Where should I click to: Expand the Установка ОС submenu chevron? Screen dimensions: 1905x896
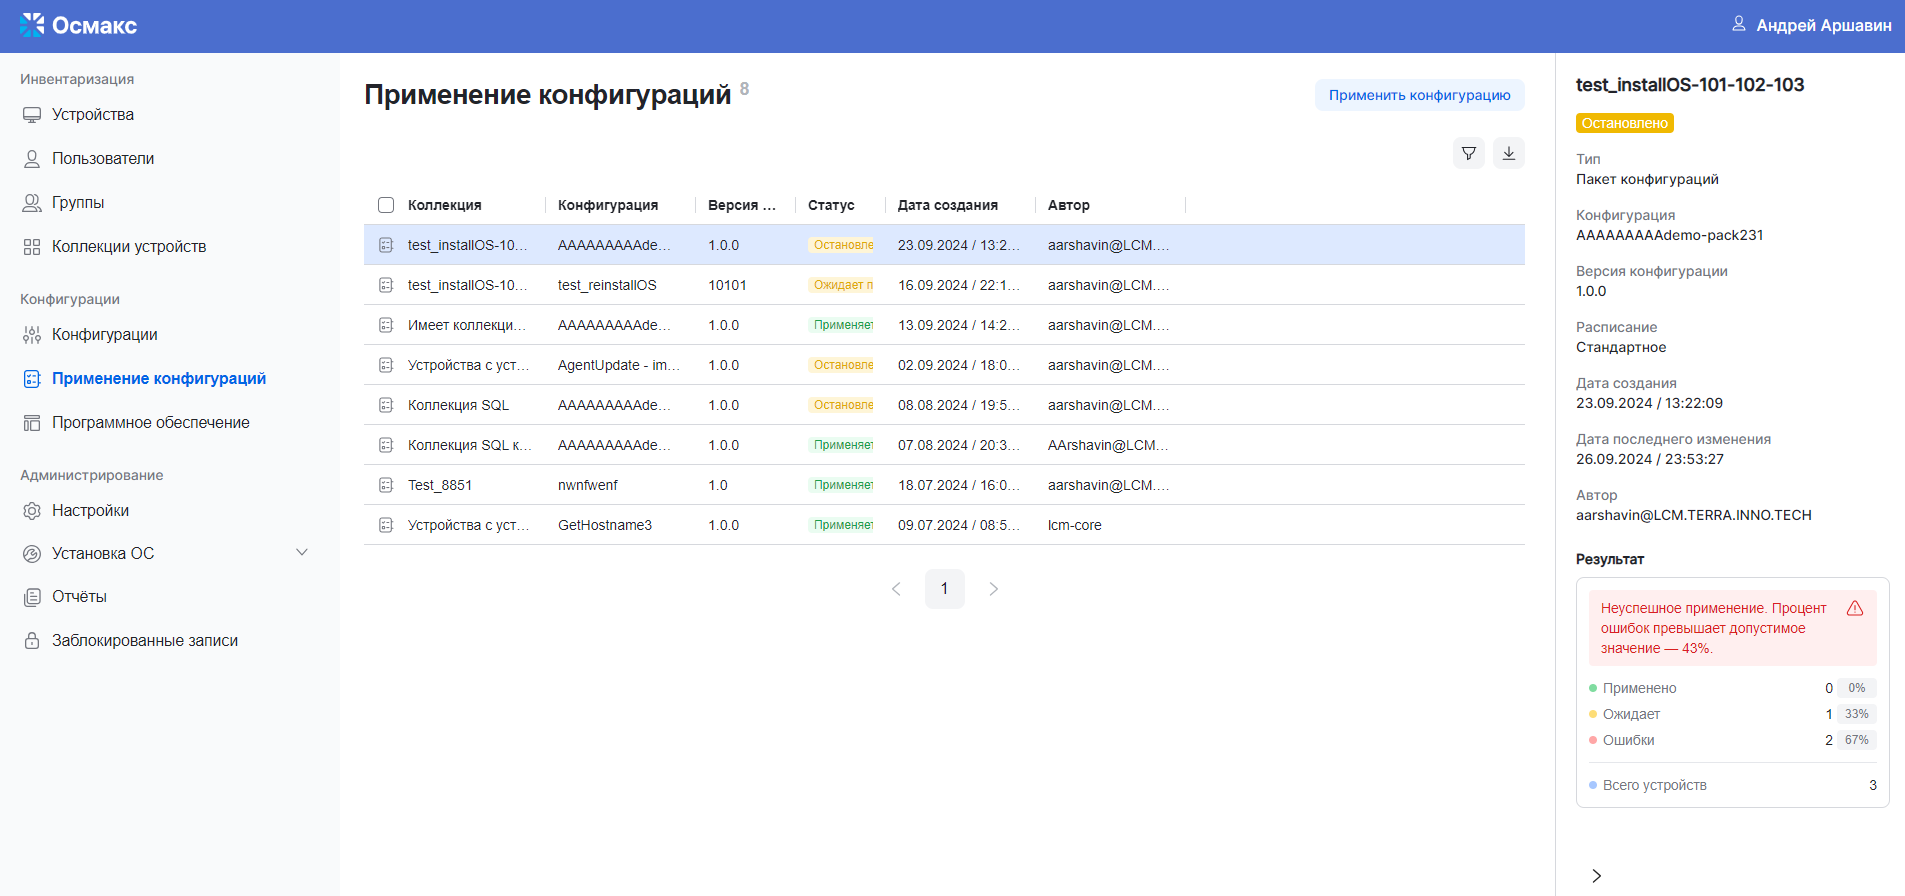pyautogui.click(x=302, y=553)
